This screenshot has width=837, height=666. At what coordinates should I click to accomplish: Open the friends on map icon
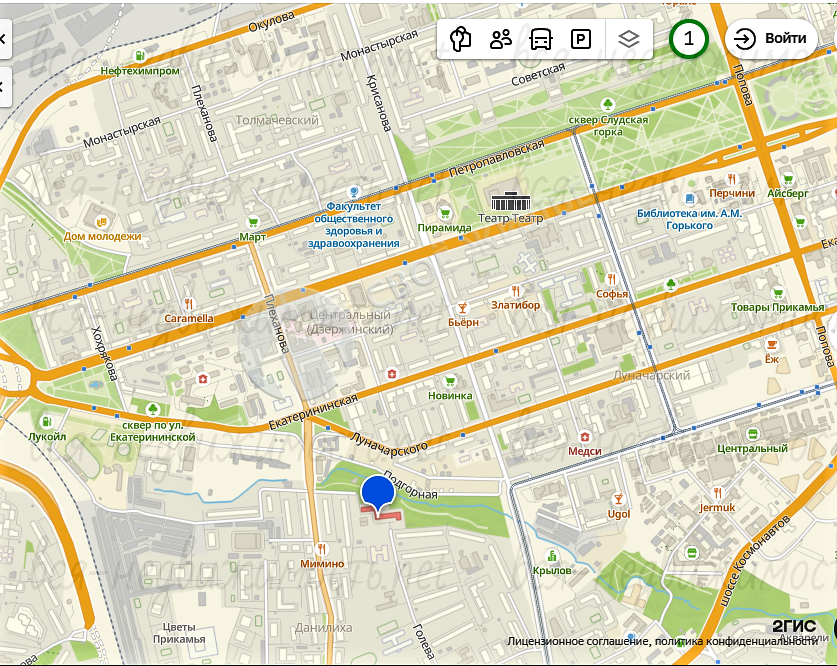click(501, 39)
